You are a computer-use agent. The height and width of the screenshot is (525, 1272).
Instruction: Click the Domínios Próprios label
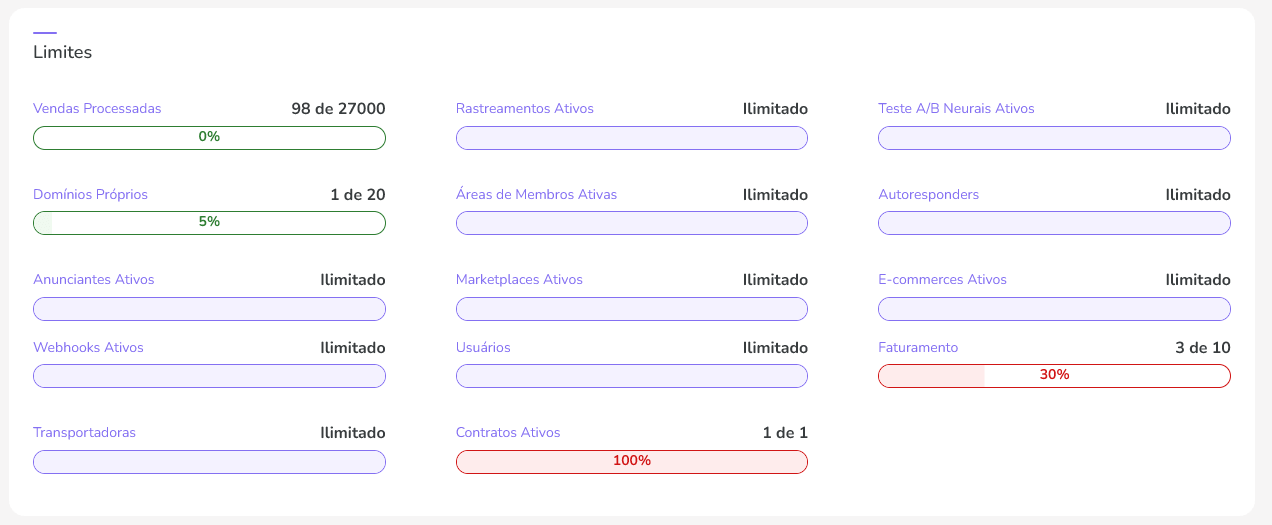pyautogui.click(x=90, y=195)
